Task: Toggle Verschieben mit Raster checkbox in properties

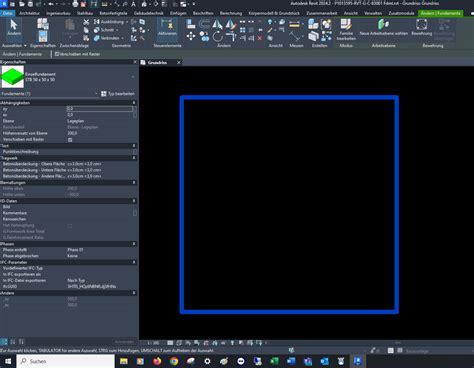Action: click(70, 140)
